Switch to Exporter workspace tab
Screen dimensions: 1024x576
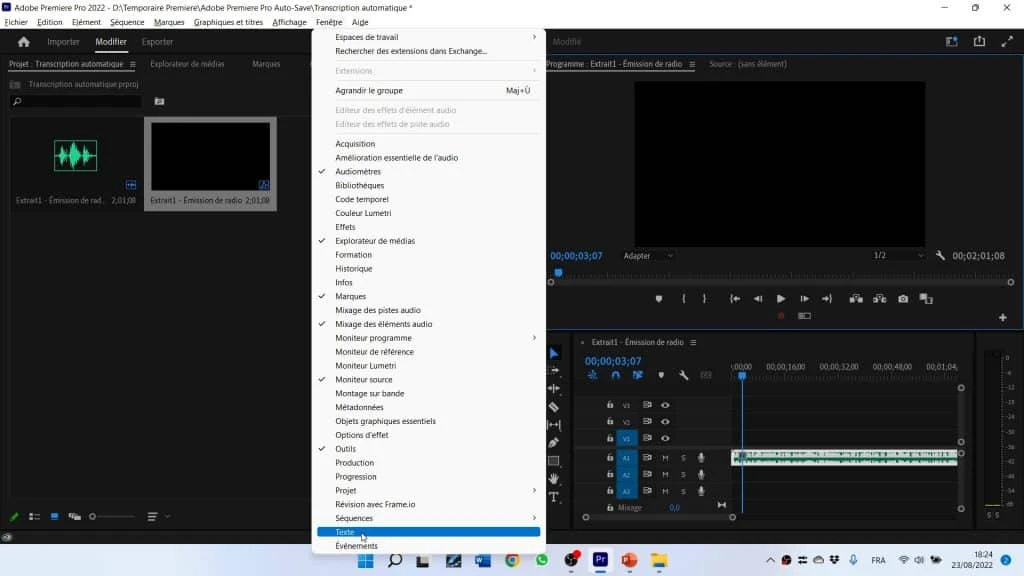[157, 42]
